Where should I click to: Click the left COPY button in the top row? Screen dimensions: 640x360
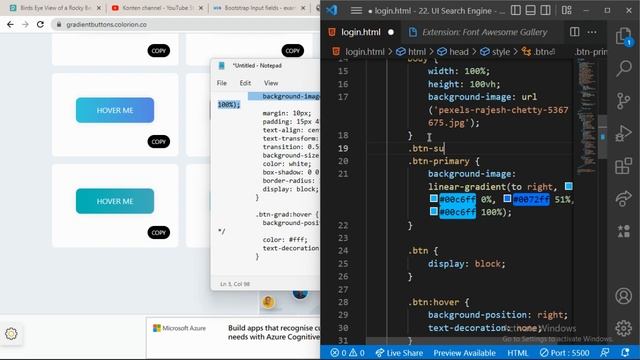coord(158,51)
